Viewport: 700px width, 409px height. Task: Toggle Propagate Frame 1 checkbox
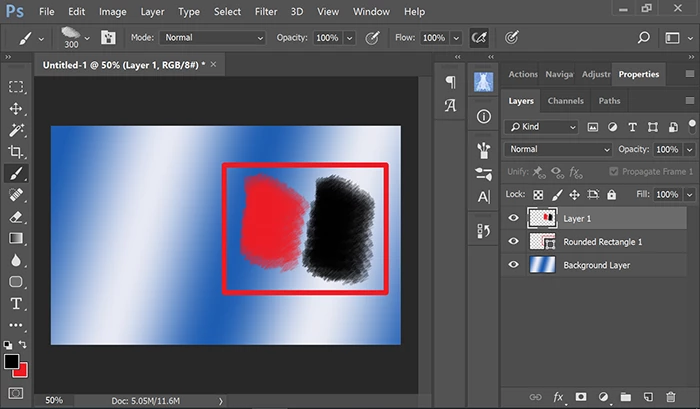tap(614, 171)
